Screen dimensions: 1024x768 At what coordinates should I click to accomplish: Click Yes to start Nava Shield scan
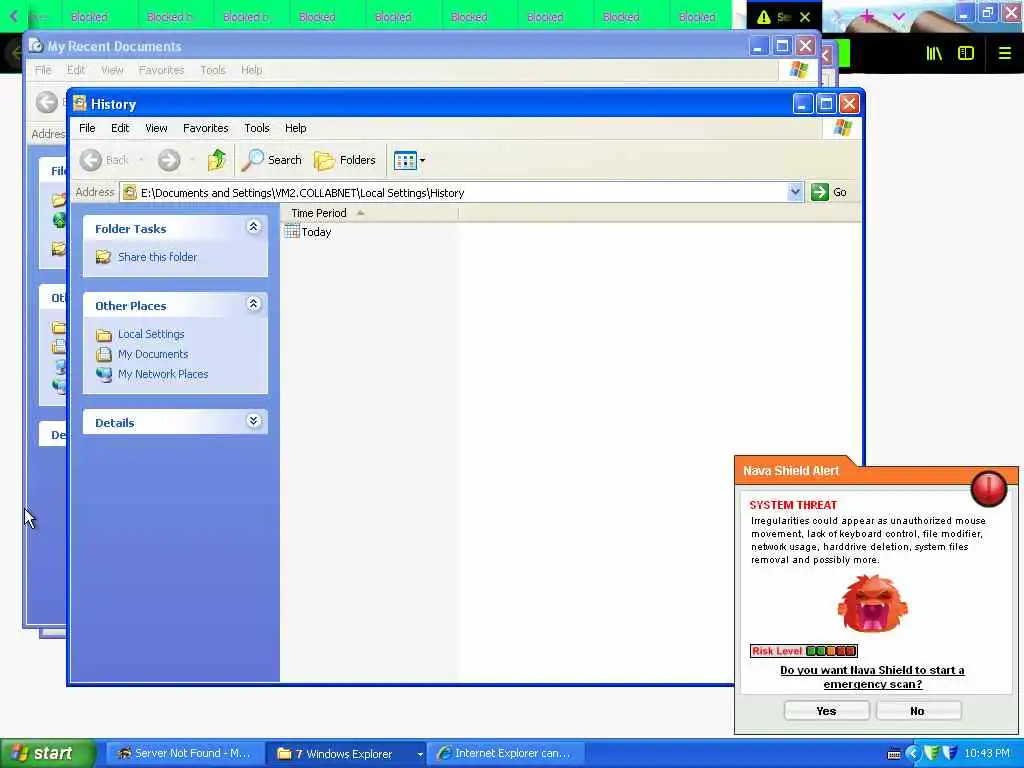click(826, 711)
